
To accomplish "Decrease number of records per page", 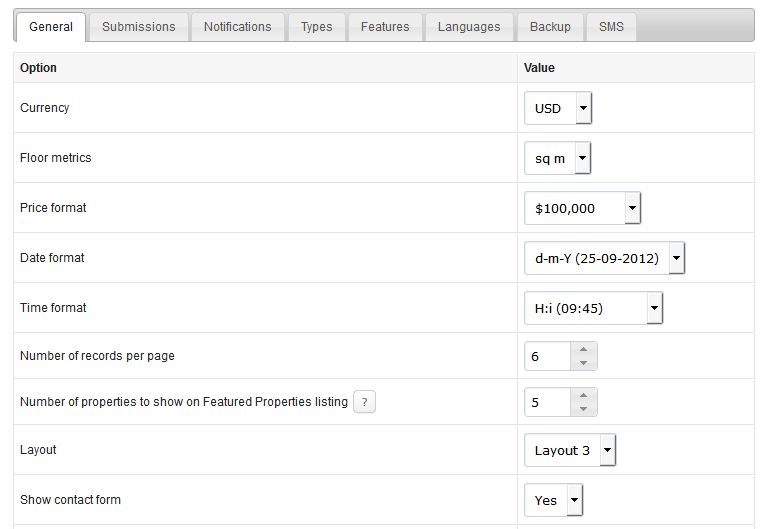I will pyautogui.click(x=583, y=363).
